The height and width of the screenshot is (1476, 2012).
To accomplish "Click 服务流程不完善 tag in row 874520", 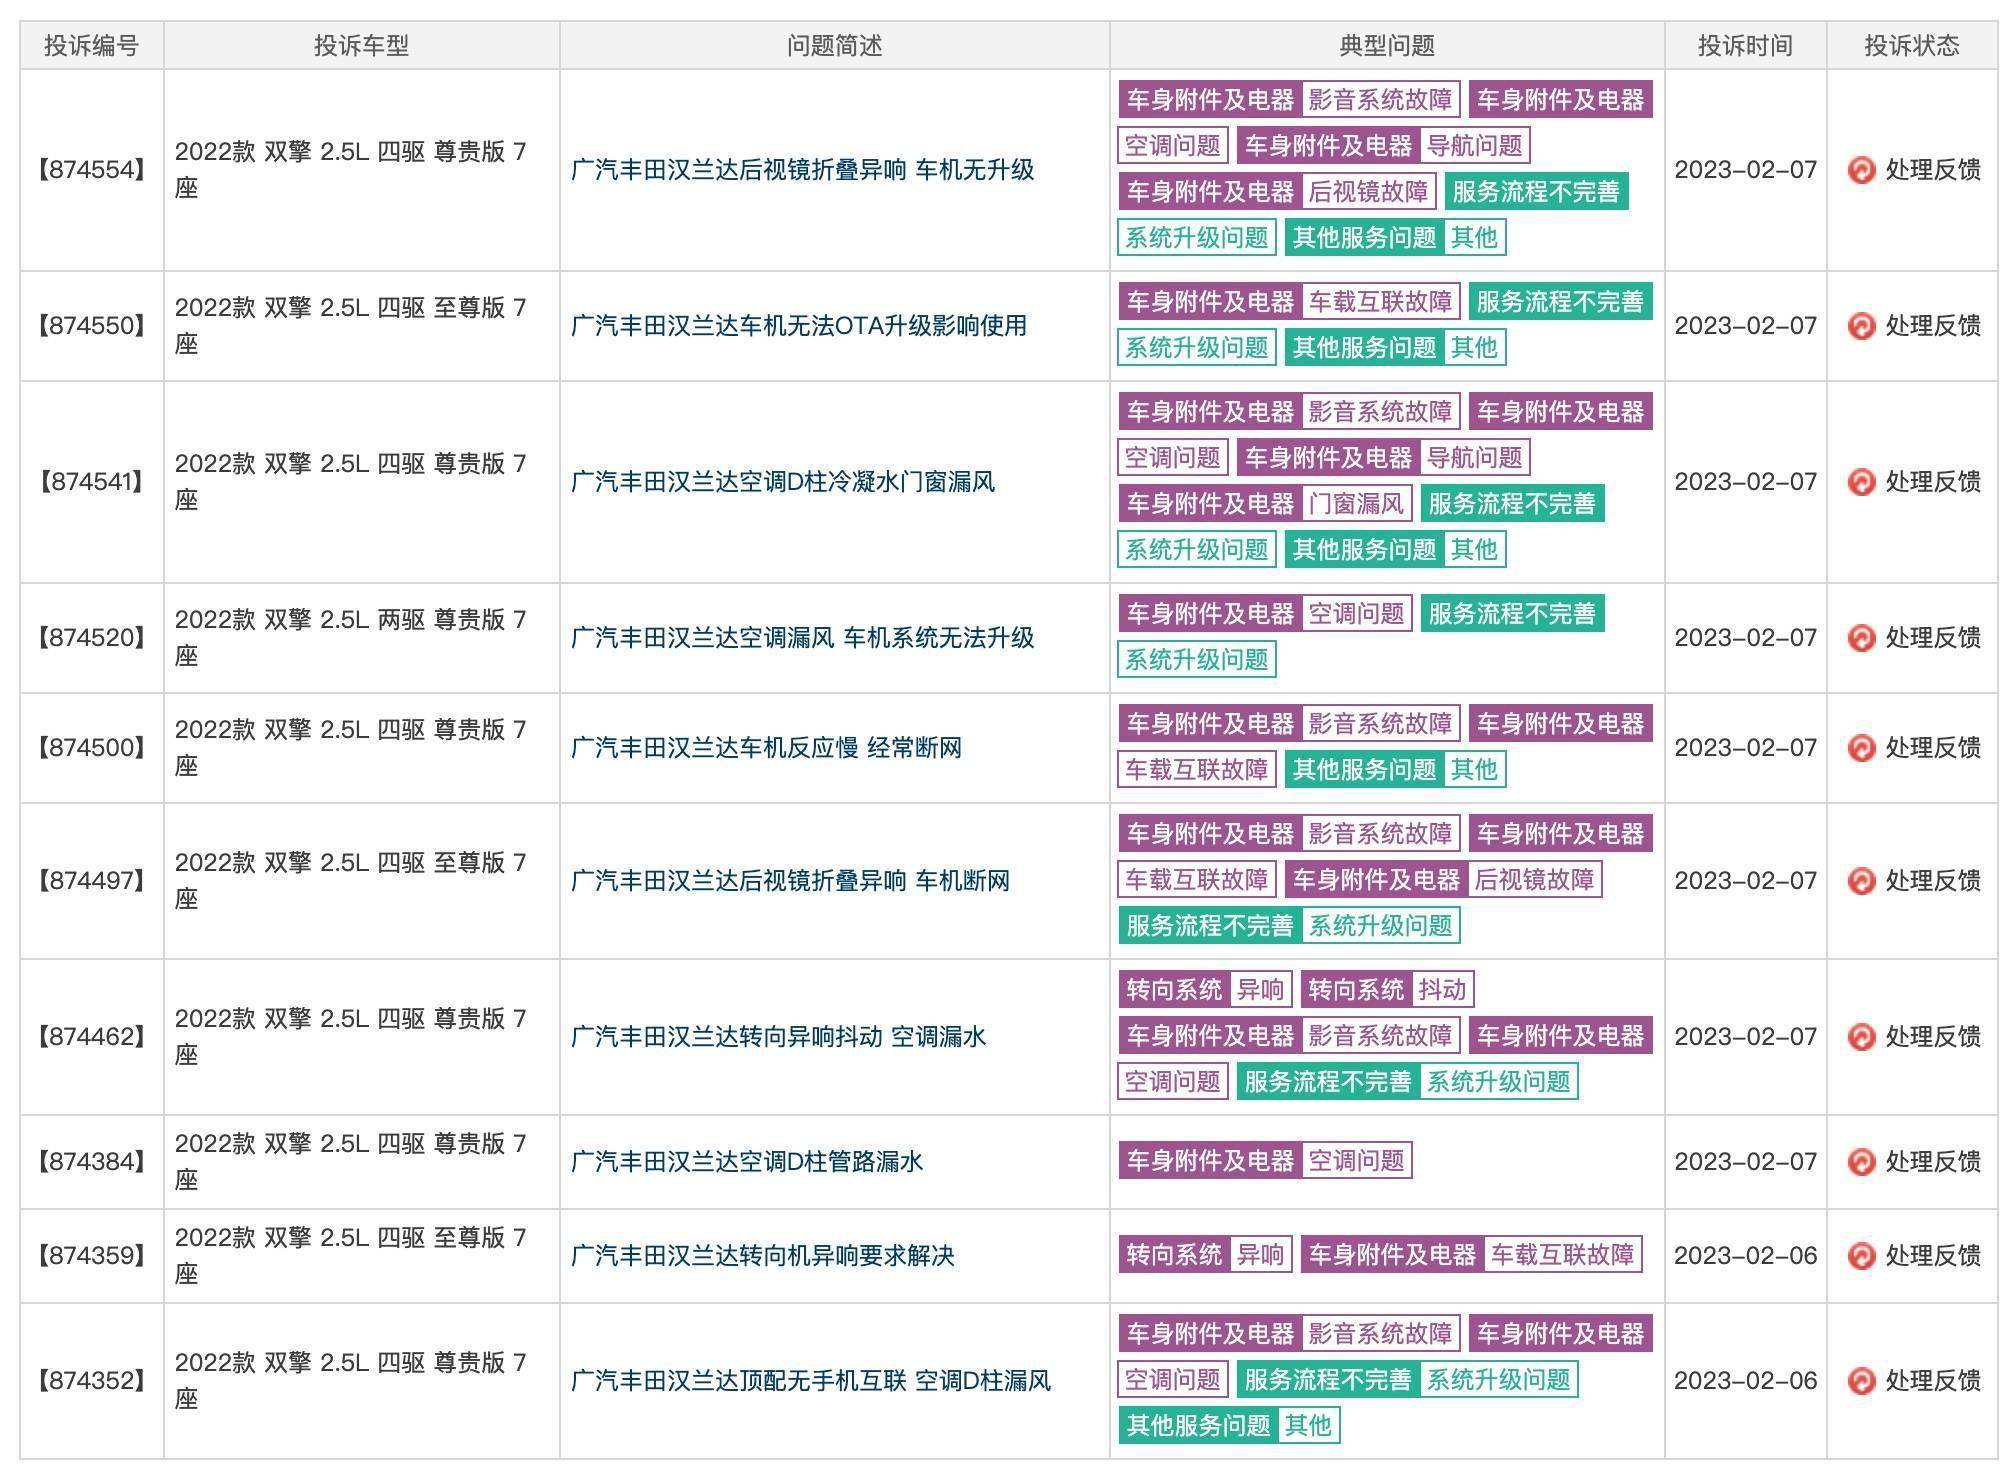I will tap(1512, 614).
